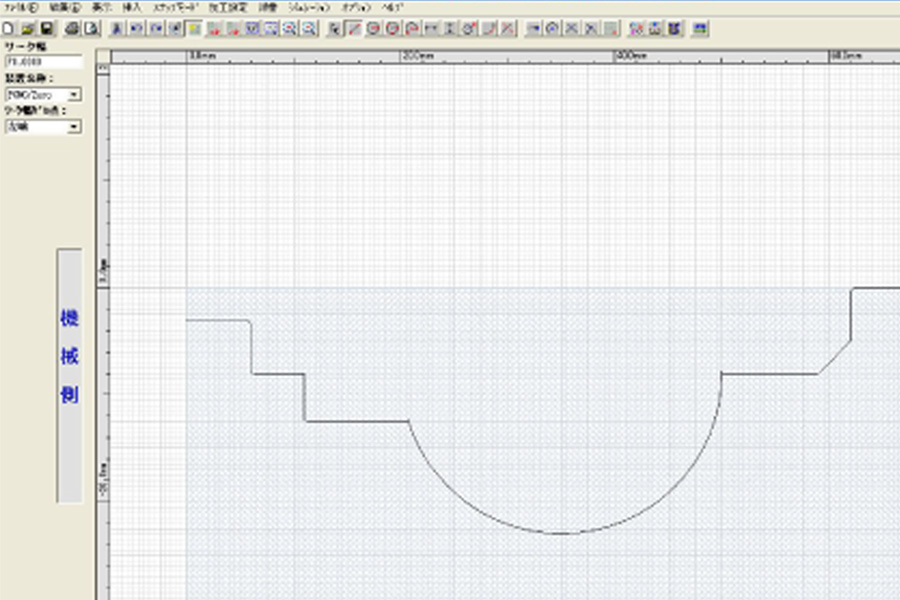Select the line drawing tool
900x600 pixels.
point(353,29)
